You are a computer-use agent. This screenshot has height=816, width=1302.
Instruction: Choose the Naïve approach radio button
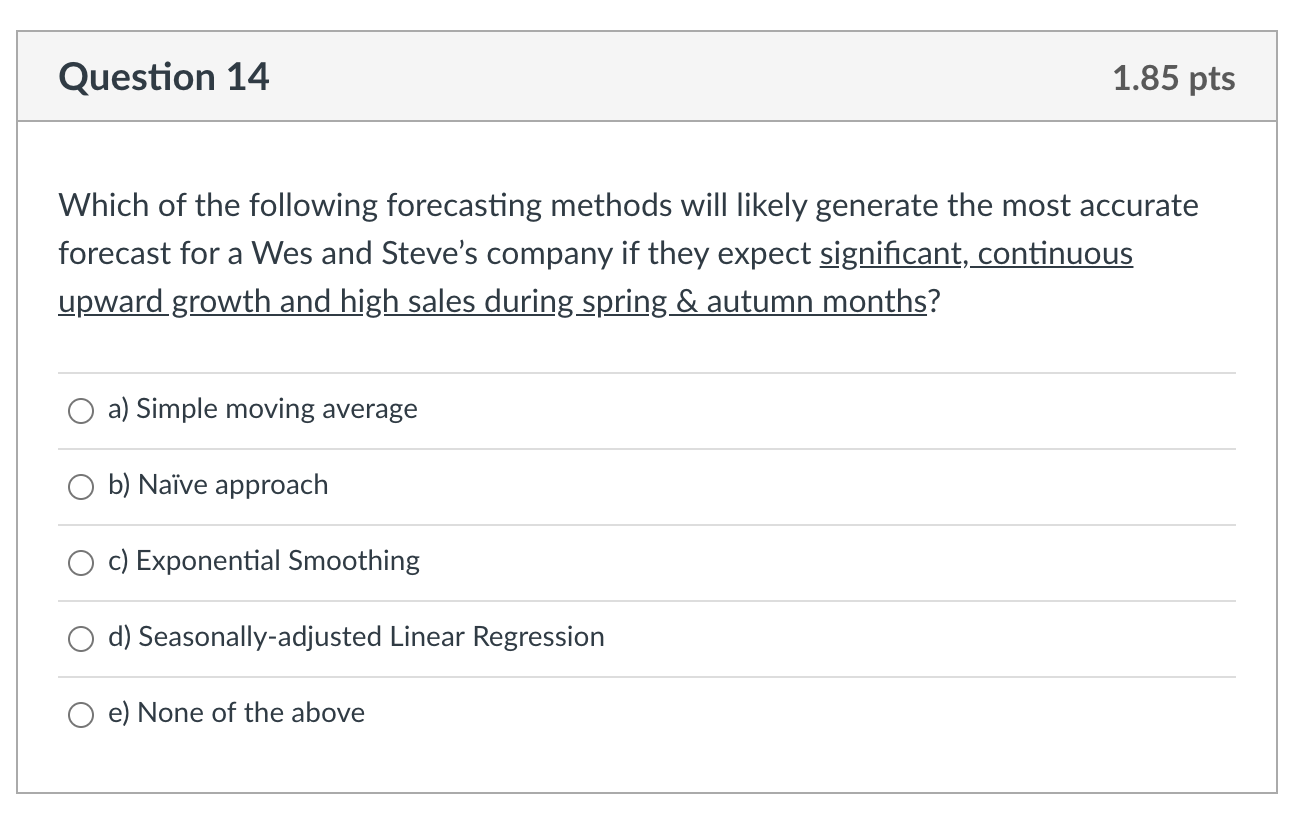[80, 487]
